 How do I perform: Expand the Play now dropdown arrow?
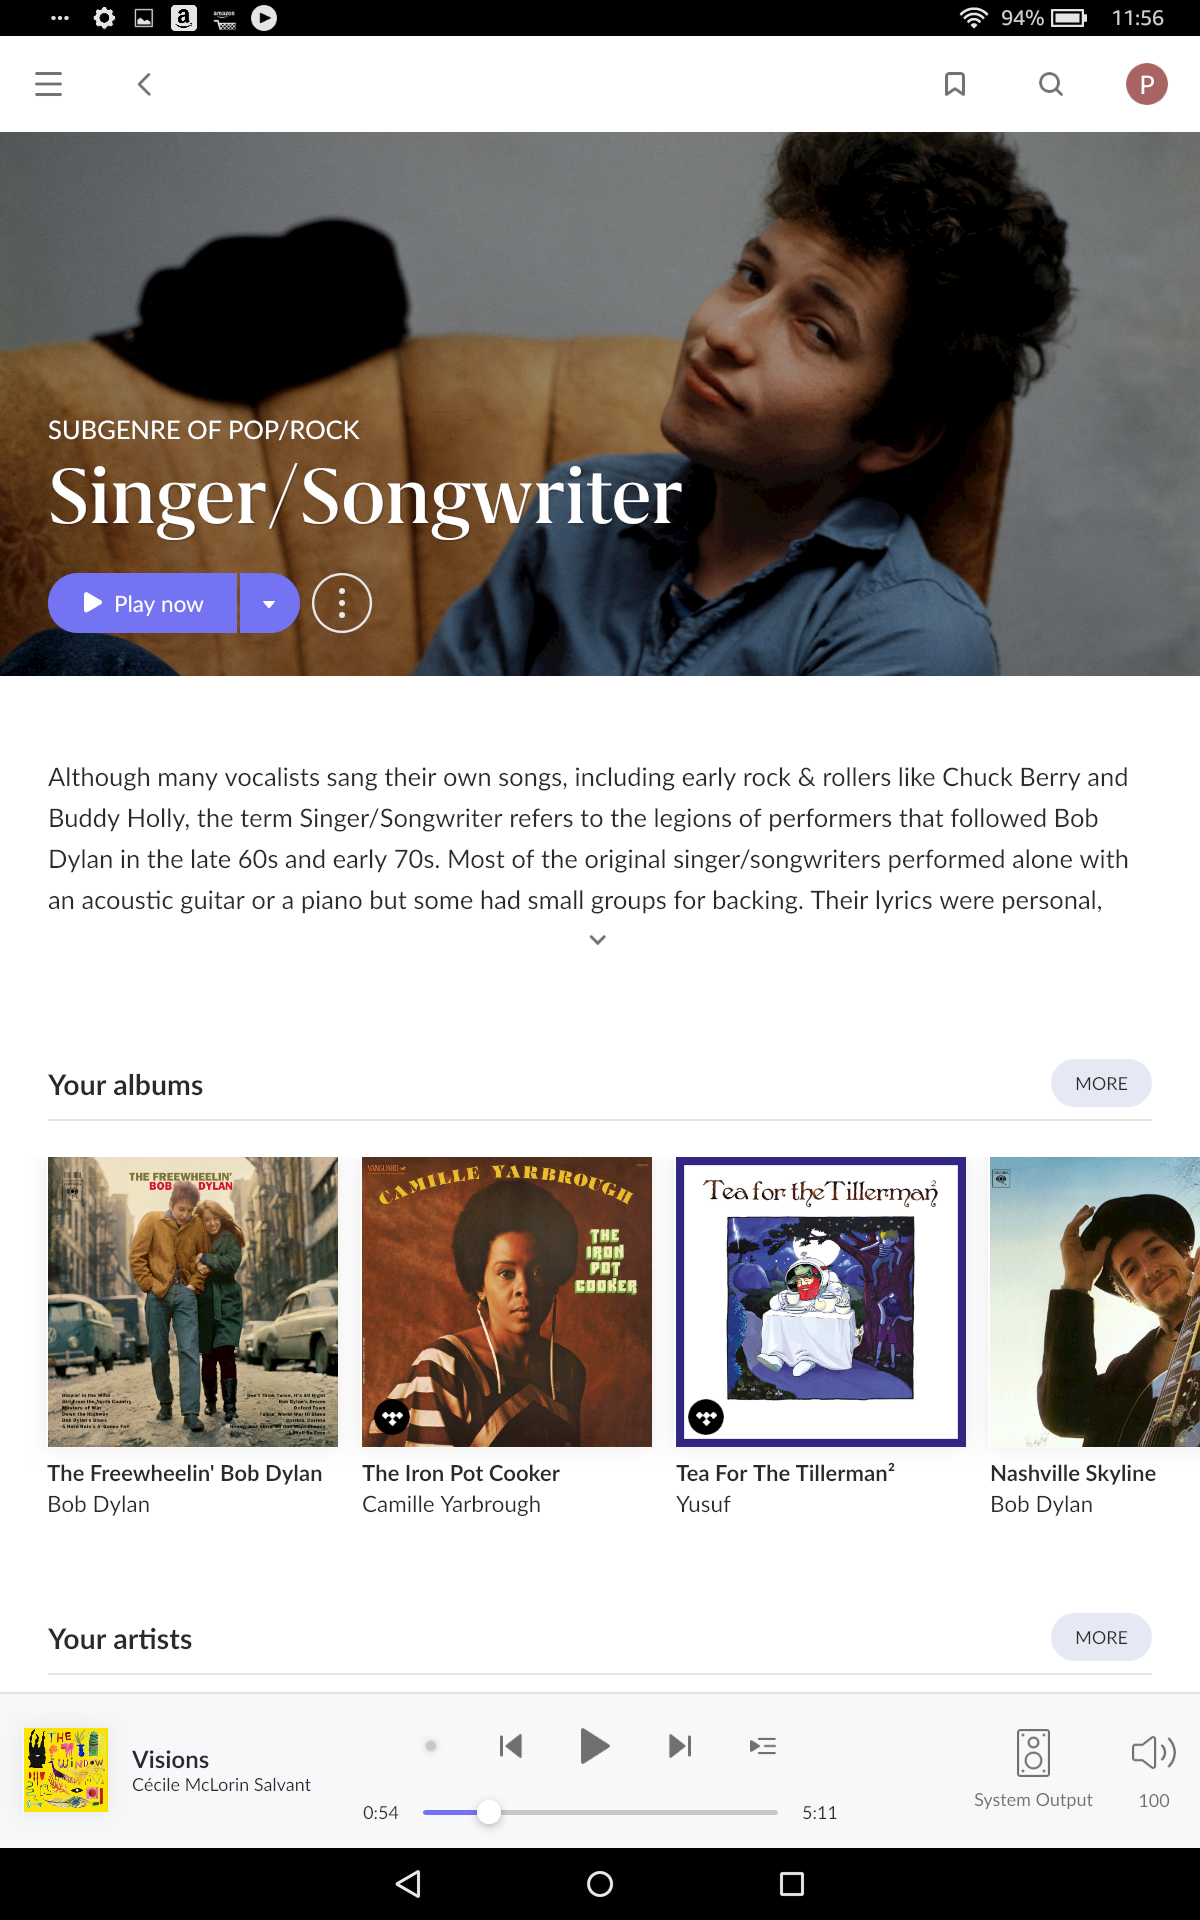pos(269,603)
